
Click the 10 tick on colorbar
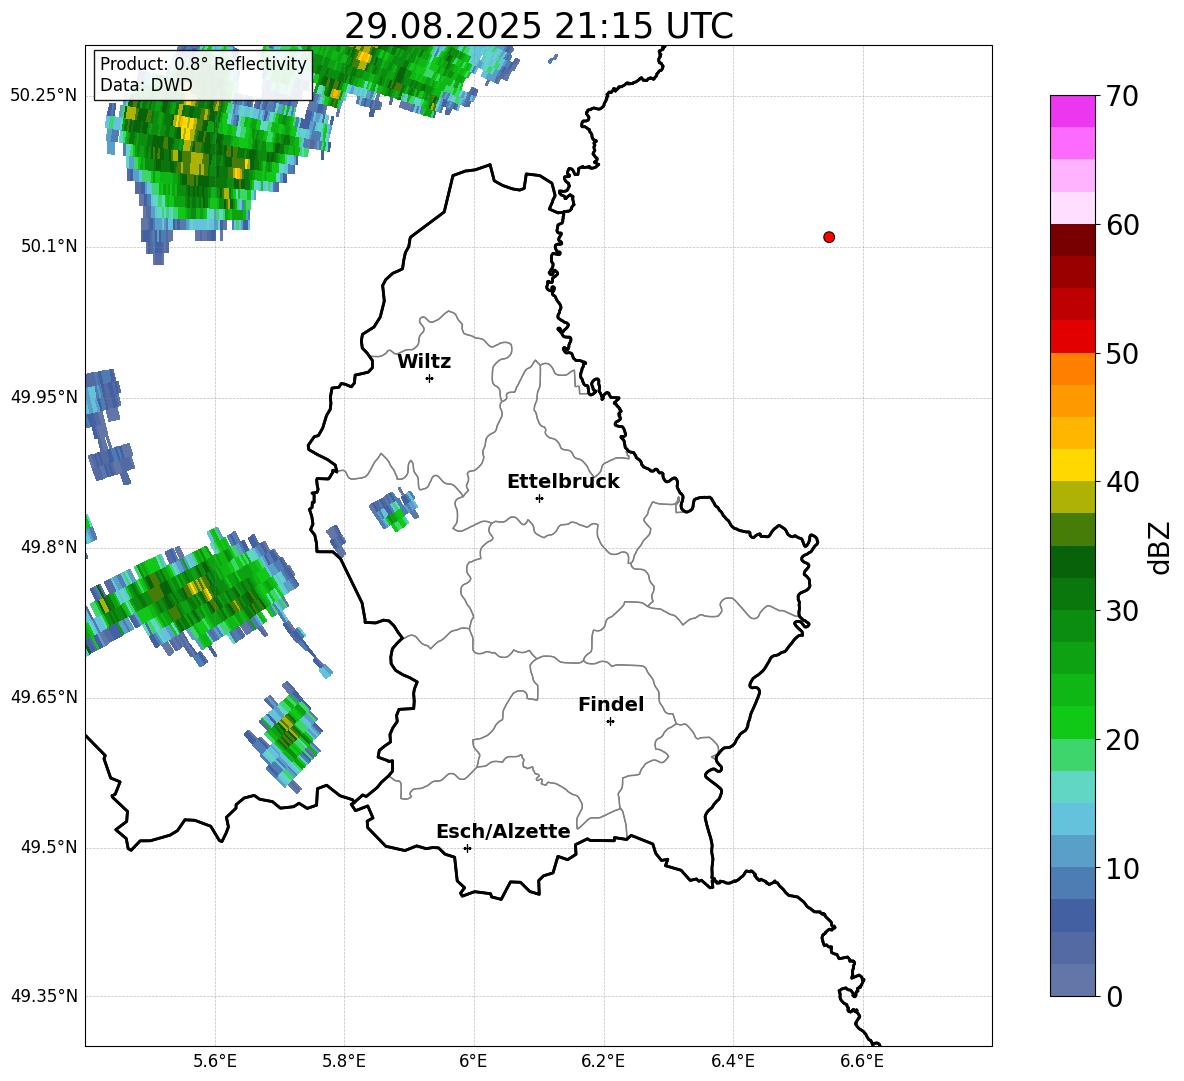click(1122, 869)
